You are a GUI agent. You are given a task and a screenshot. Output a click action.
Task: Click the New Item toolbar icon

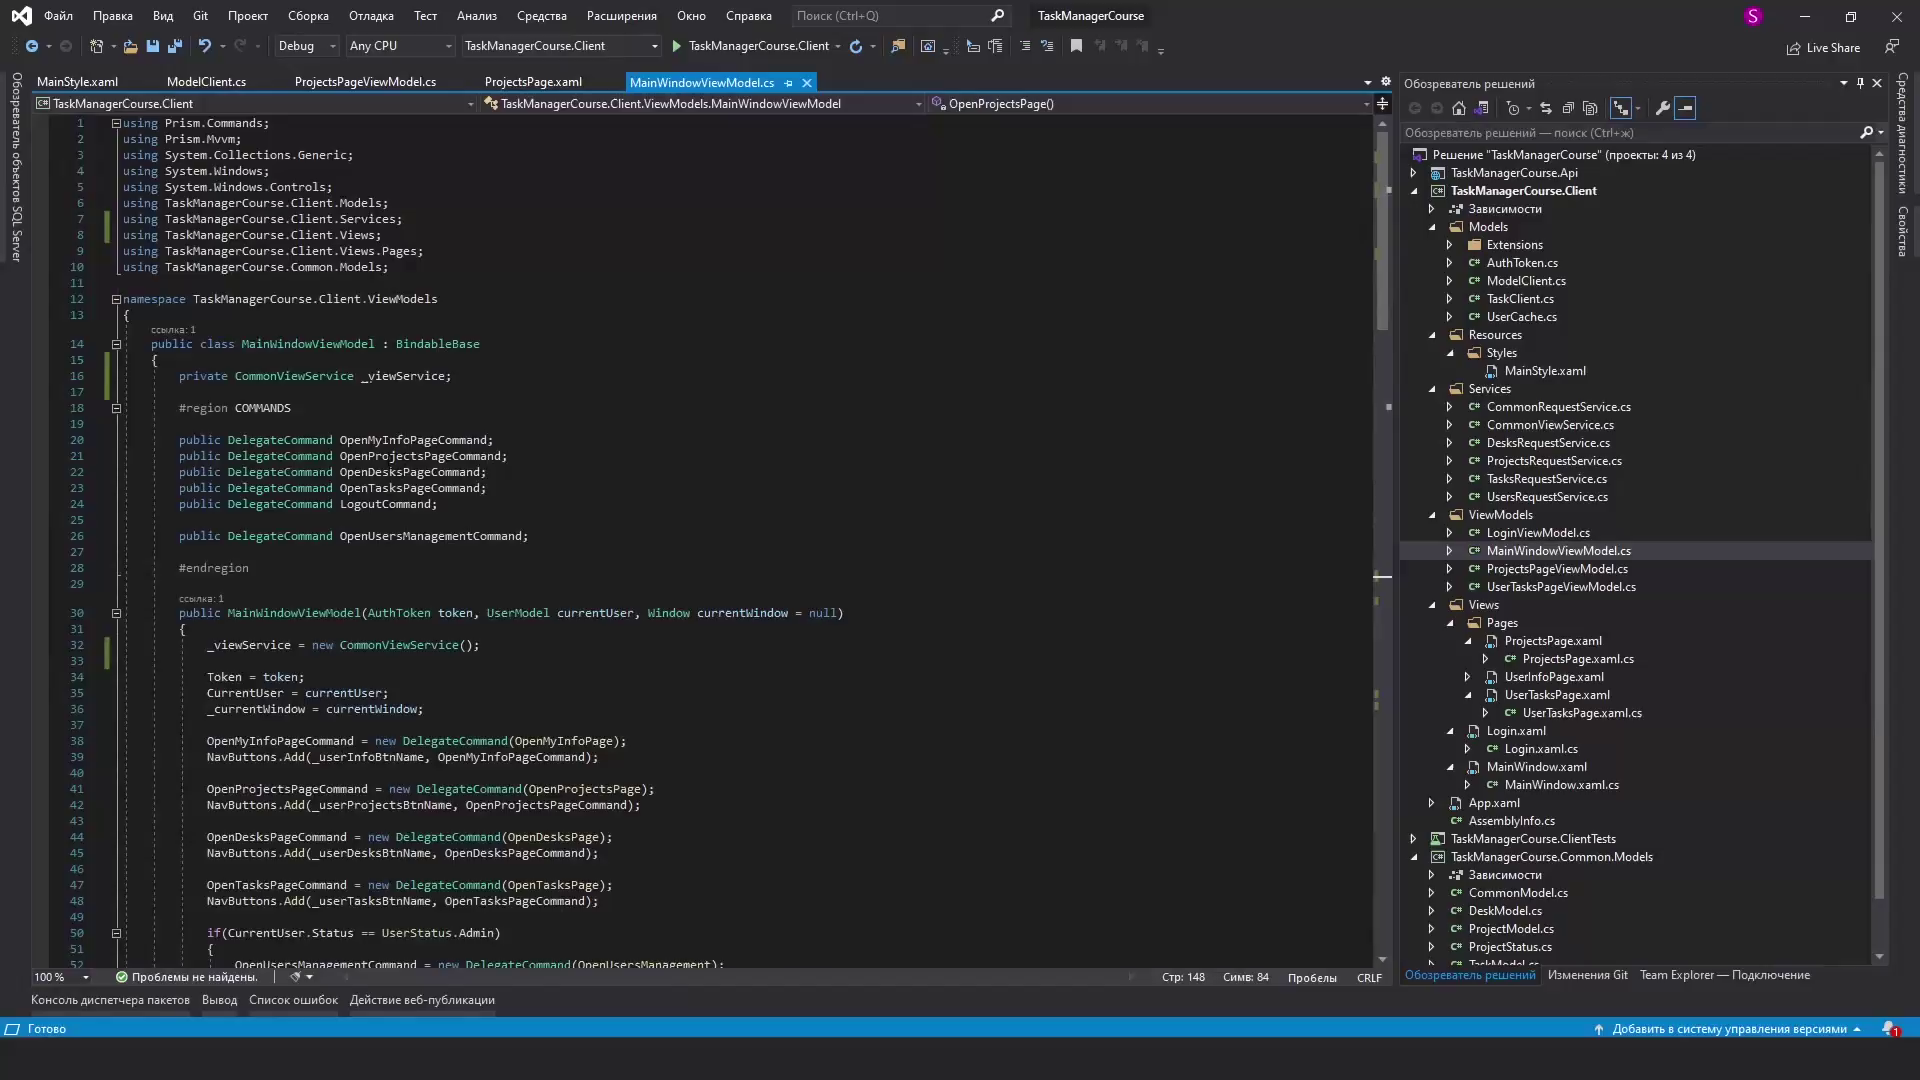[x=96, y=46]
